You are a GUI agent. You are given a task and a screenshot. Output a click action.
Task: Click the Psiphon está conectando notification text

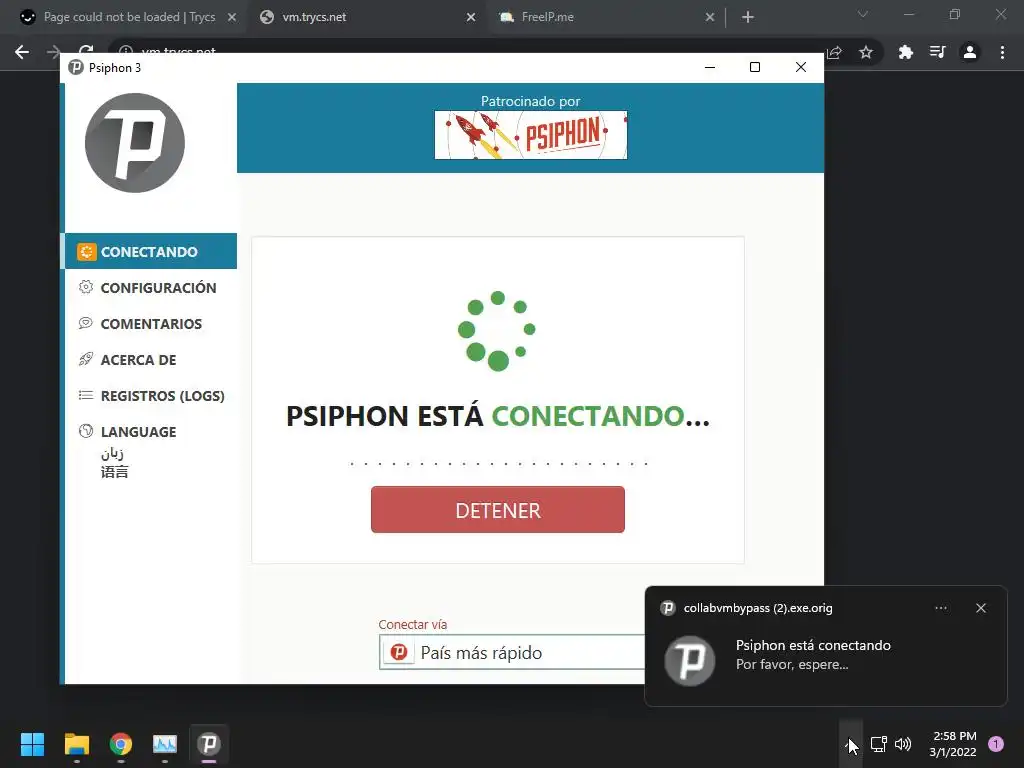[x=813, y=645]
